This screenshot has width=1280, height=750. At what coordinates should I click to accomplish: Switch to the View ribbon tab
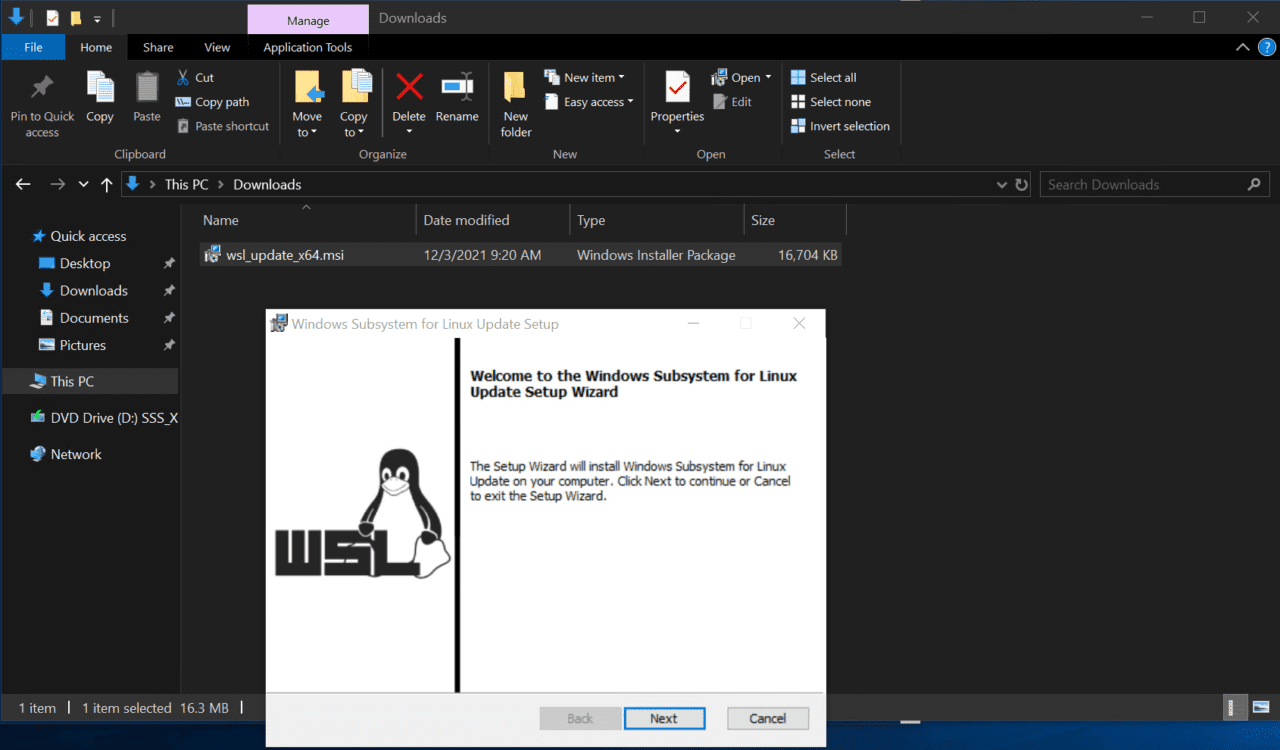[217, 47]
